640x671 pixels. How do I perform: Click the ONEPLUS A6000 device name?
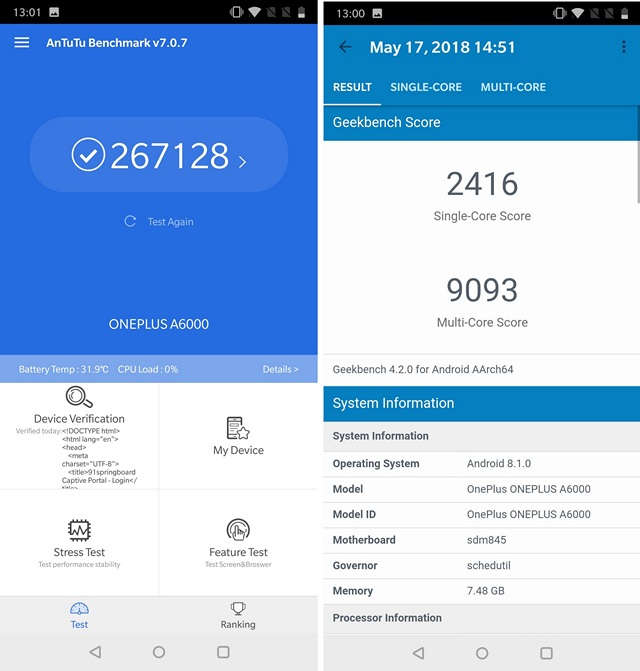click(x=159, y=324)
